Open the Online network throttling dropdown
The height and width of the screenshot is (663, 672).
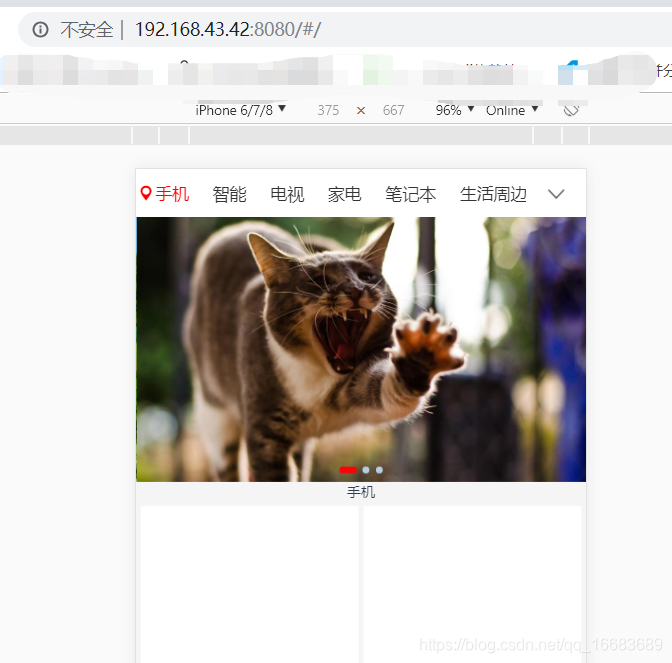tap(512, 110)
